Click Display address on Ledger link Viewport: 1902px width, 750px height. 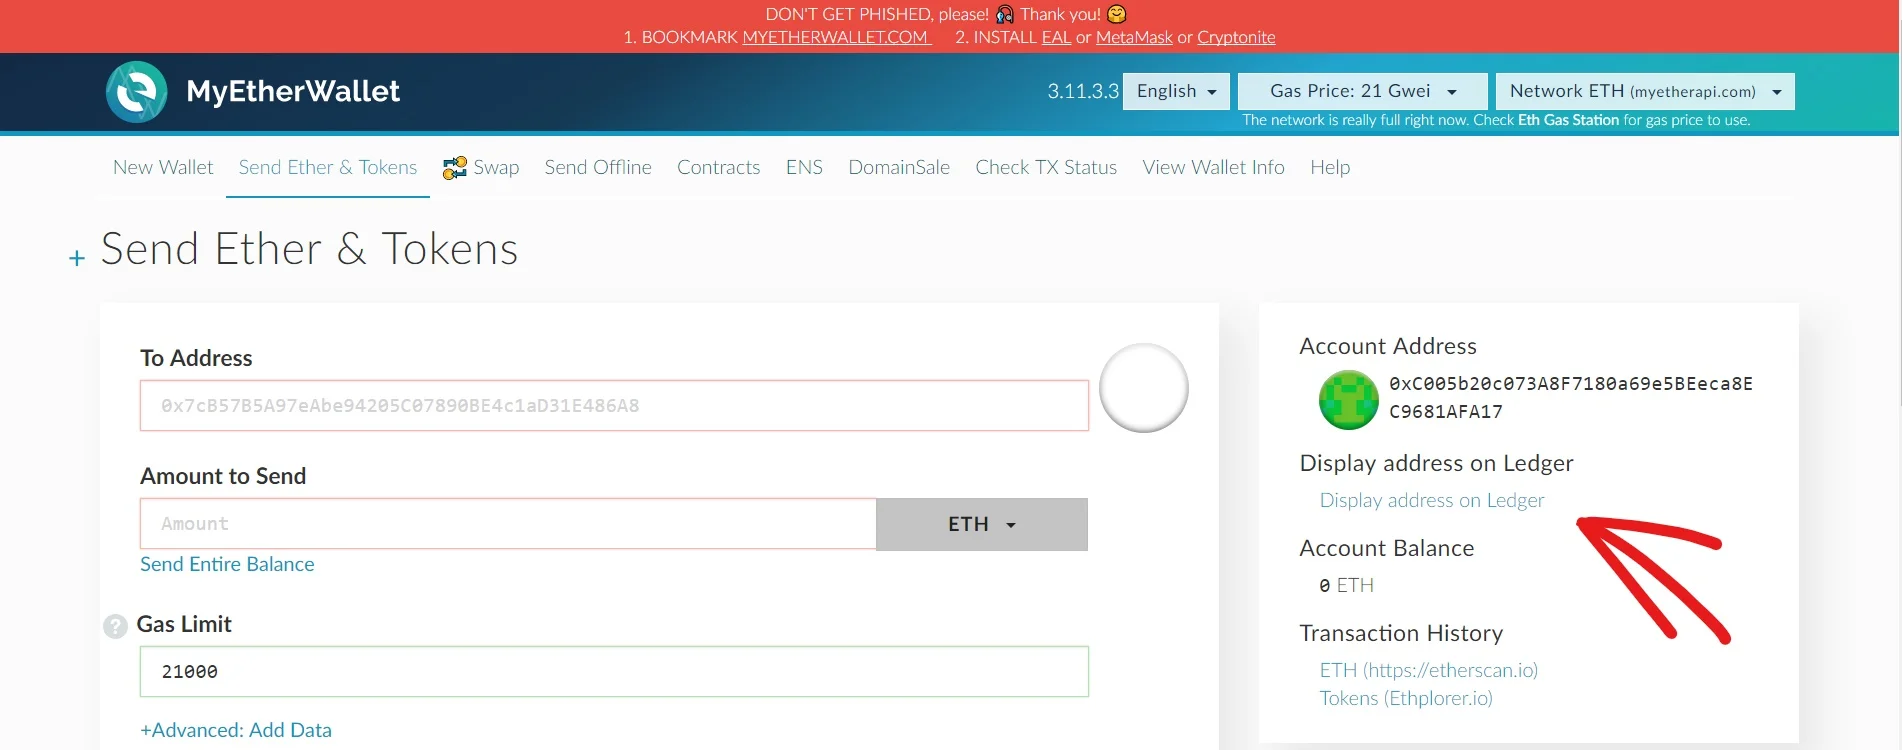(1431, 500)
